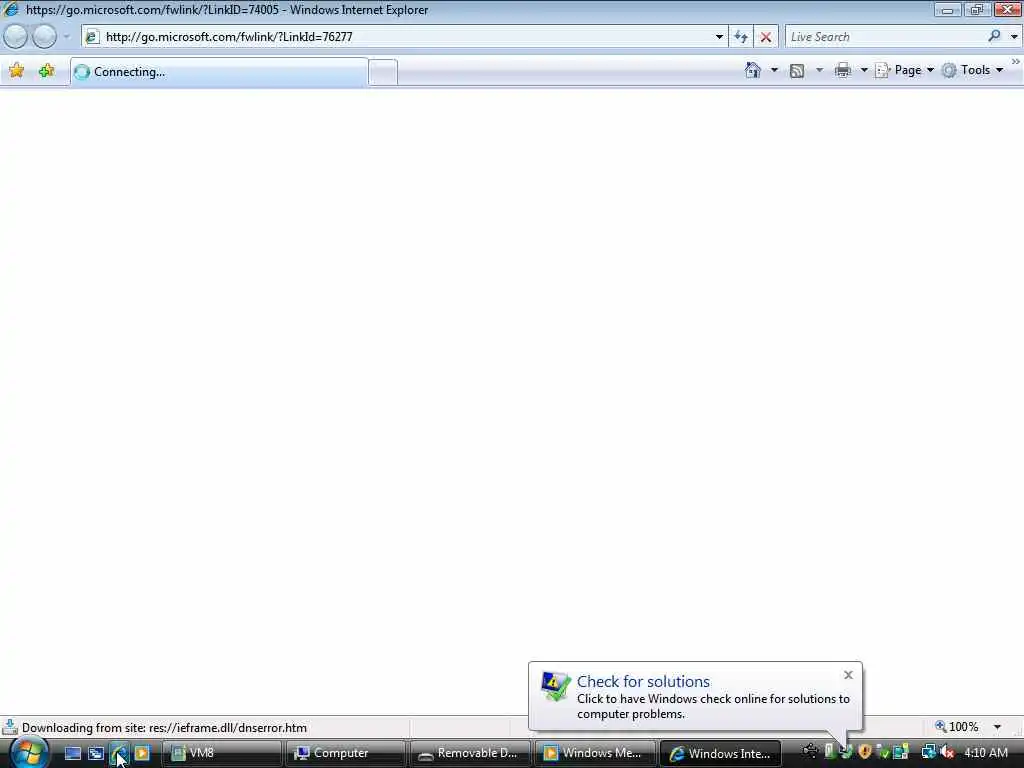Click the IE logo in title bar

coord(11,9)
